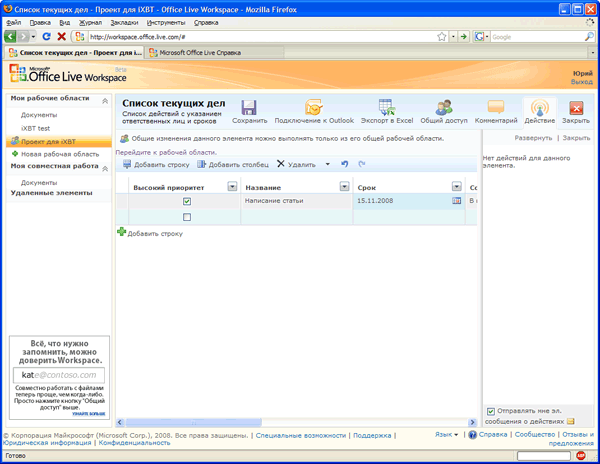
Task: Click Новая рабочая область link
Action: (x=60, y=154)
